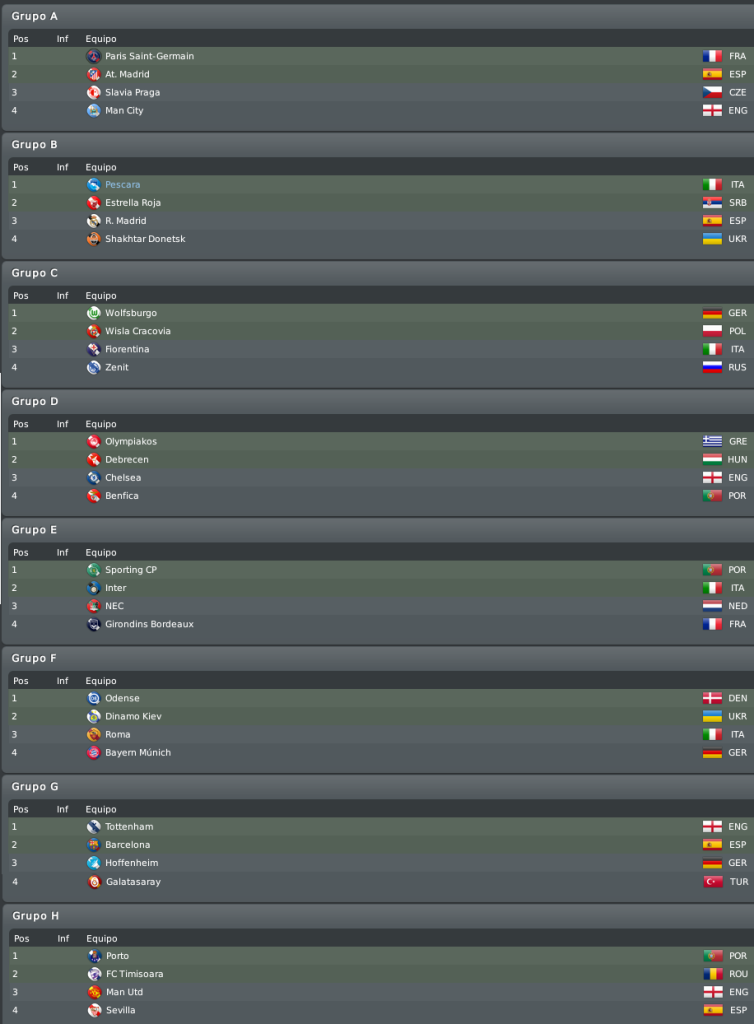
Task: Open the R. Madrid team page
Action: pos(126,221)
